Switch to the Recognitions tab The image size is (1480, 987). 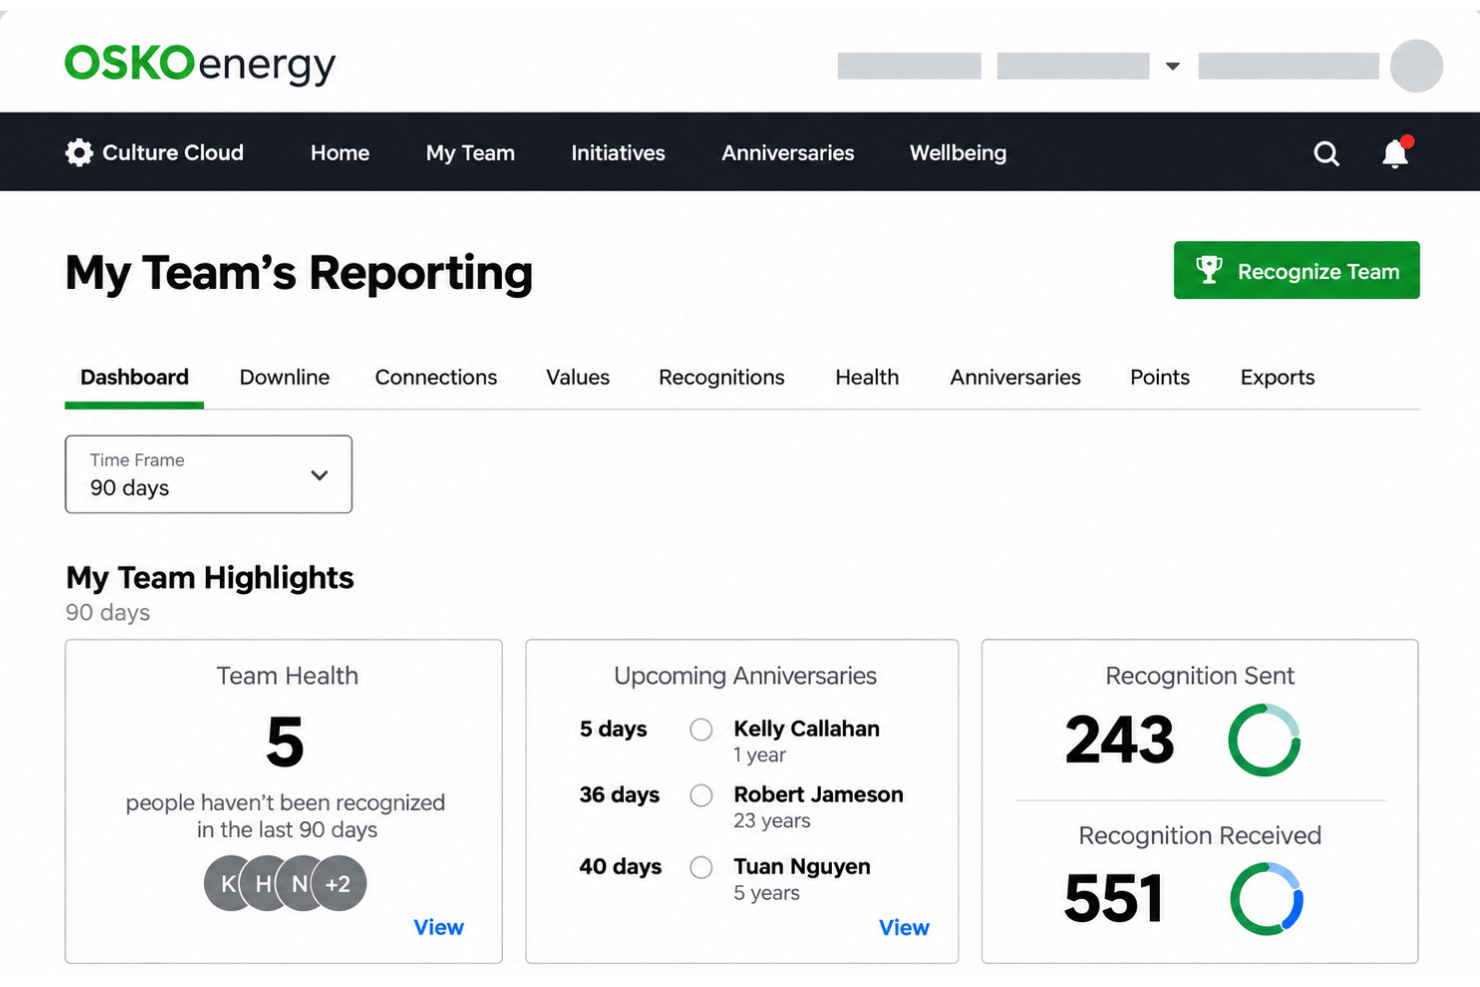point(721,377)
